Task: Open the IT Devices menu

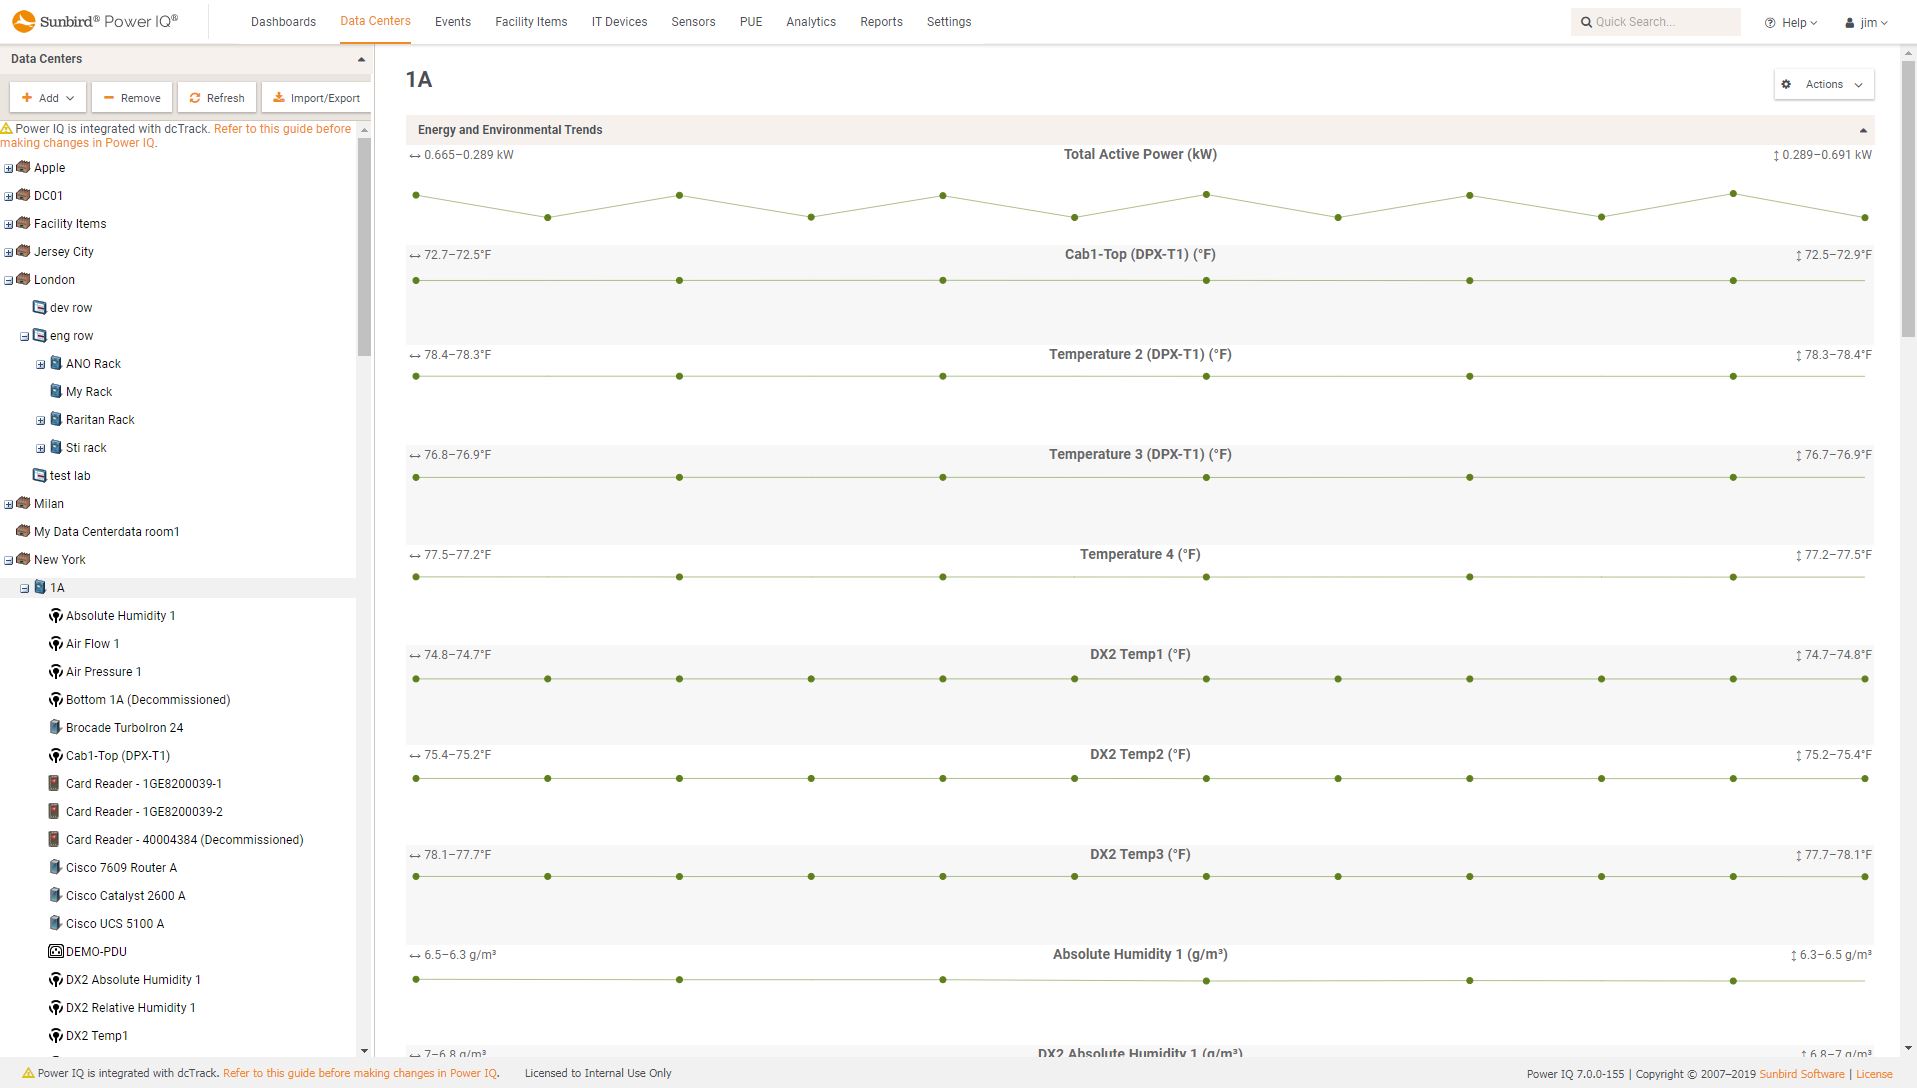Action: click(619, 21)
